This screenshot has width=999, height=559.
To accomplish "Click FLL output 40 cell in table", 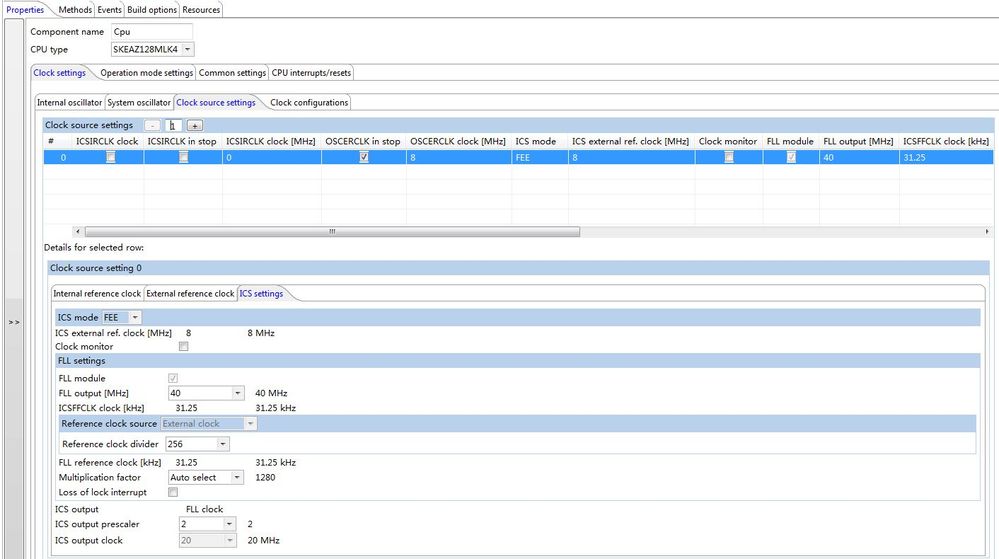I will click(859, 157).
